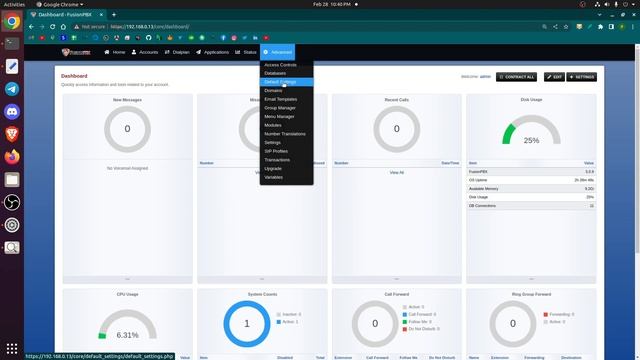The image size is (640, 360).
Task: Open the Status navbar menu
Action: point(246,52)
